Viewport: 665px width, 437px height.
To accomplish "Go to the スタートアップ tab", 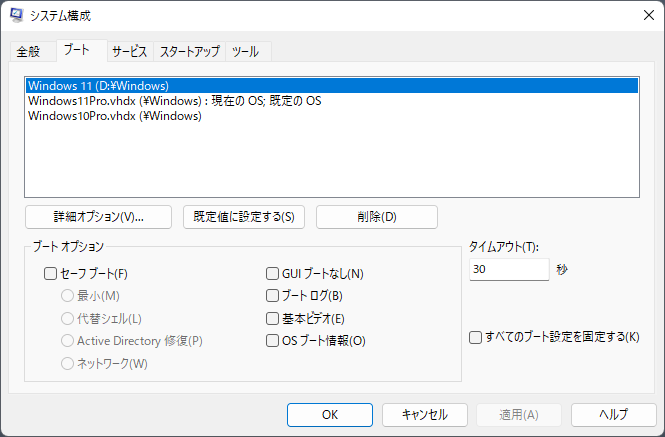I will [x=190, y=52].
